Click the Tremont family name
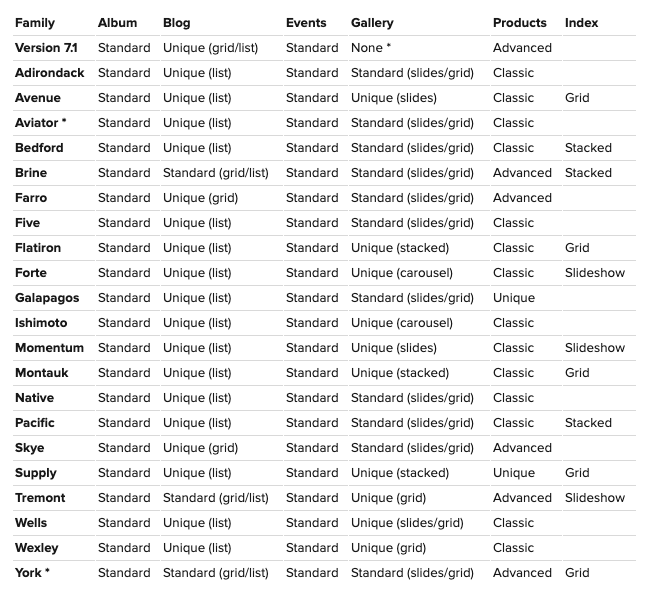Image resolution: width=654 pixels, height=592 pixels. [40, 498]
